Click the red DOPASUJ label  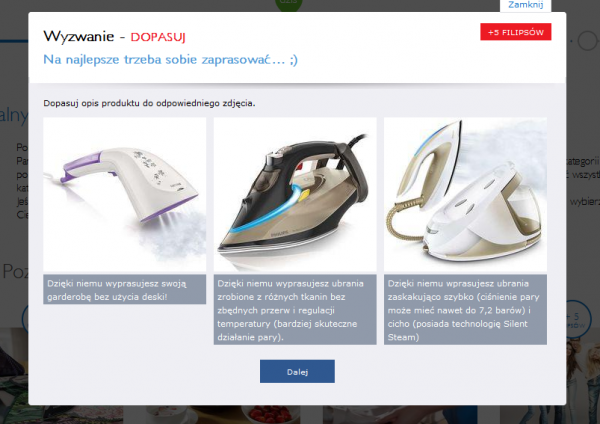[x=158, y=37]
